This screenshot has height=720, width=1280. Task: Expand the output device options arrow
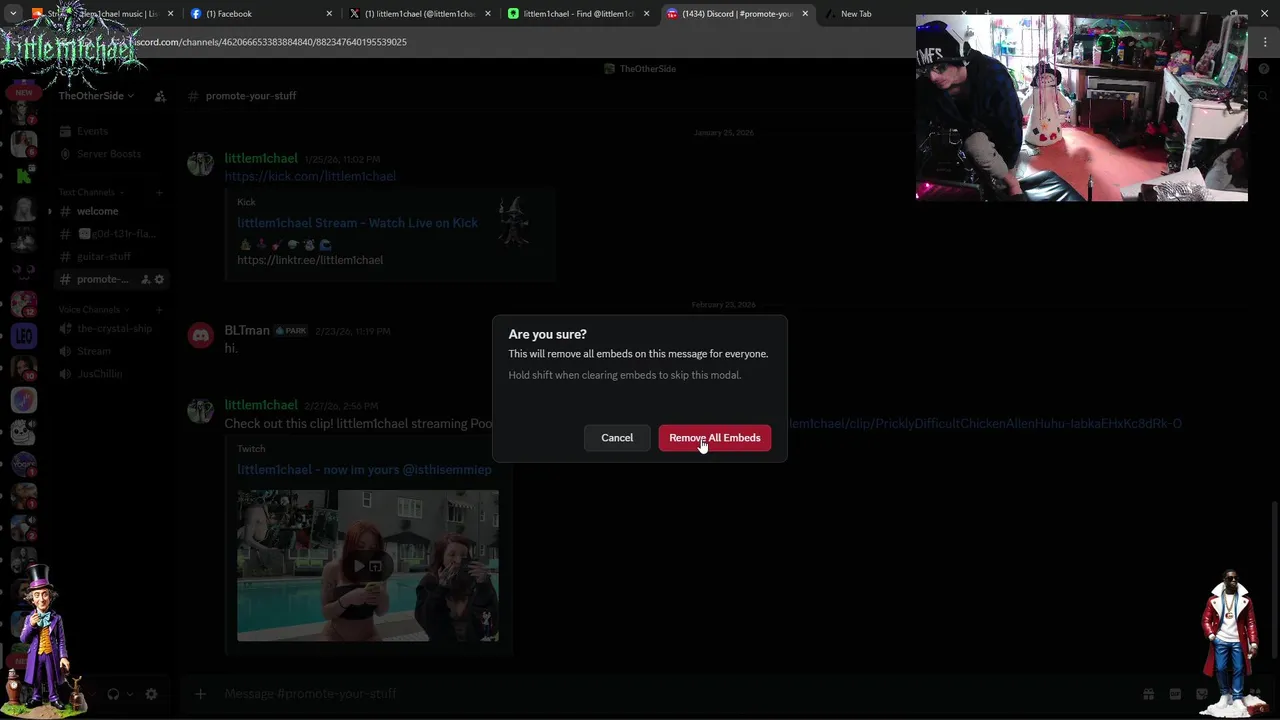129,694
